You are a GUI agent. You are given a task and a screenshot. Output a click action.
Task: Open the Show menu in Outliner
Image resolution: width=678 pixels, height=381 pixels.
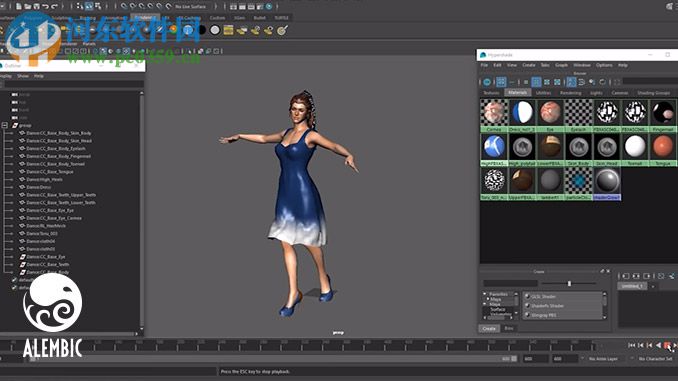pos(23,76)
